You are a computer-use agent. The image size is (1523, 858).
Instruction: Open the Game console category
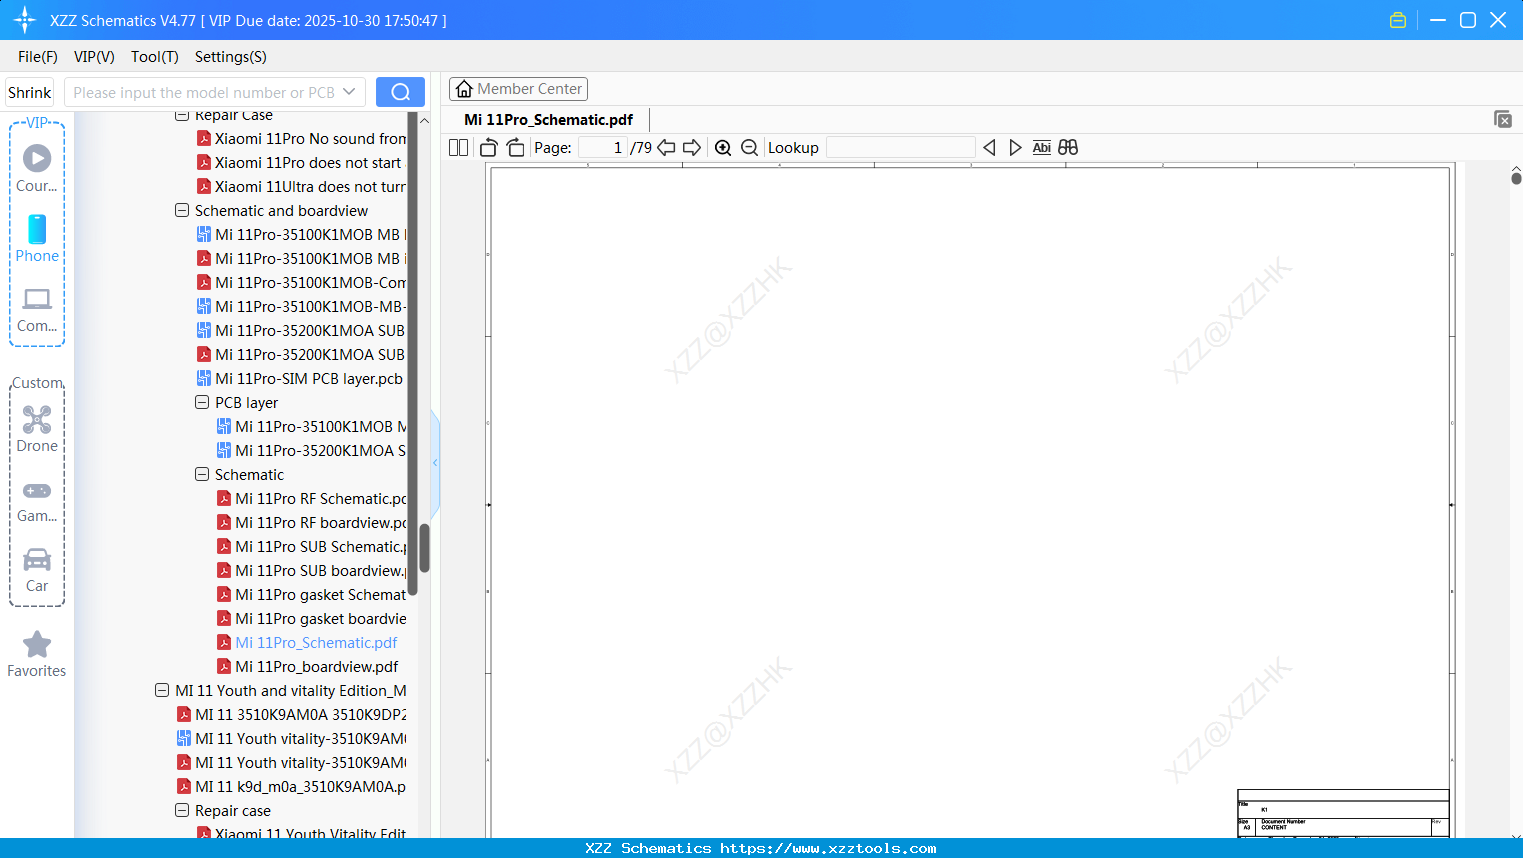pos(37,500)
